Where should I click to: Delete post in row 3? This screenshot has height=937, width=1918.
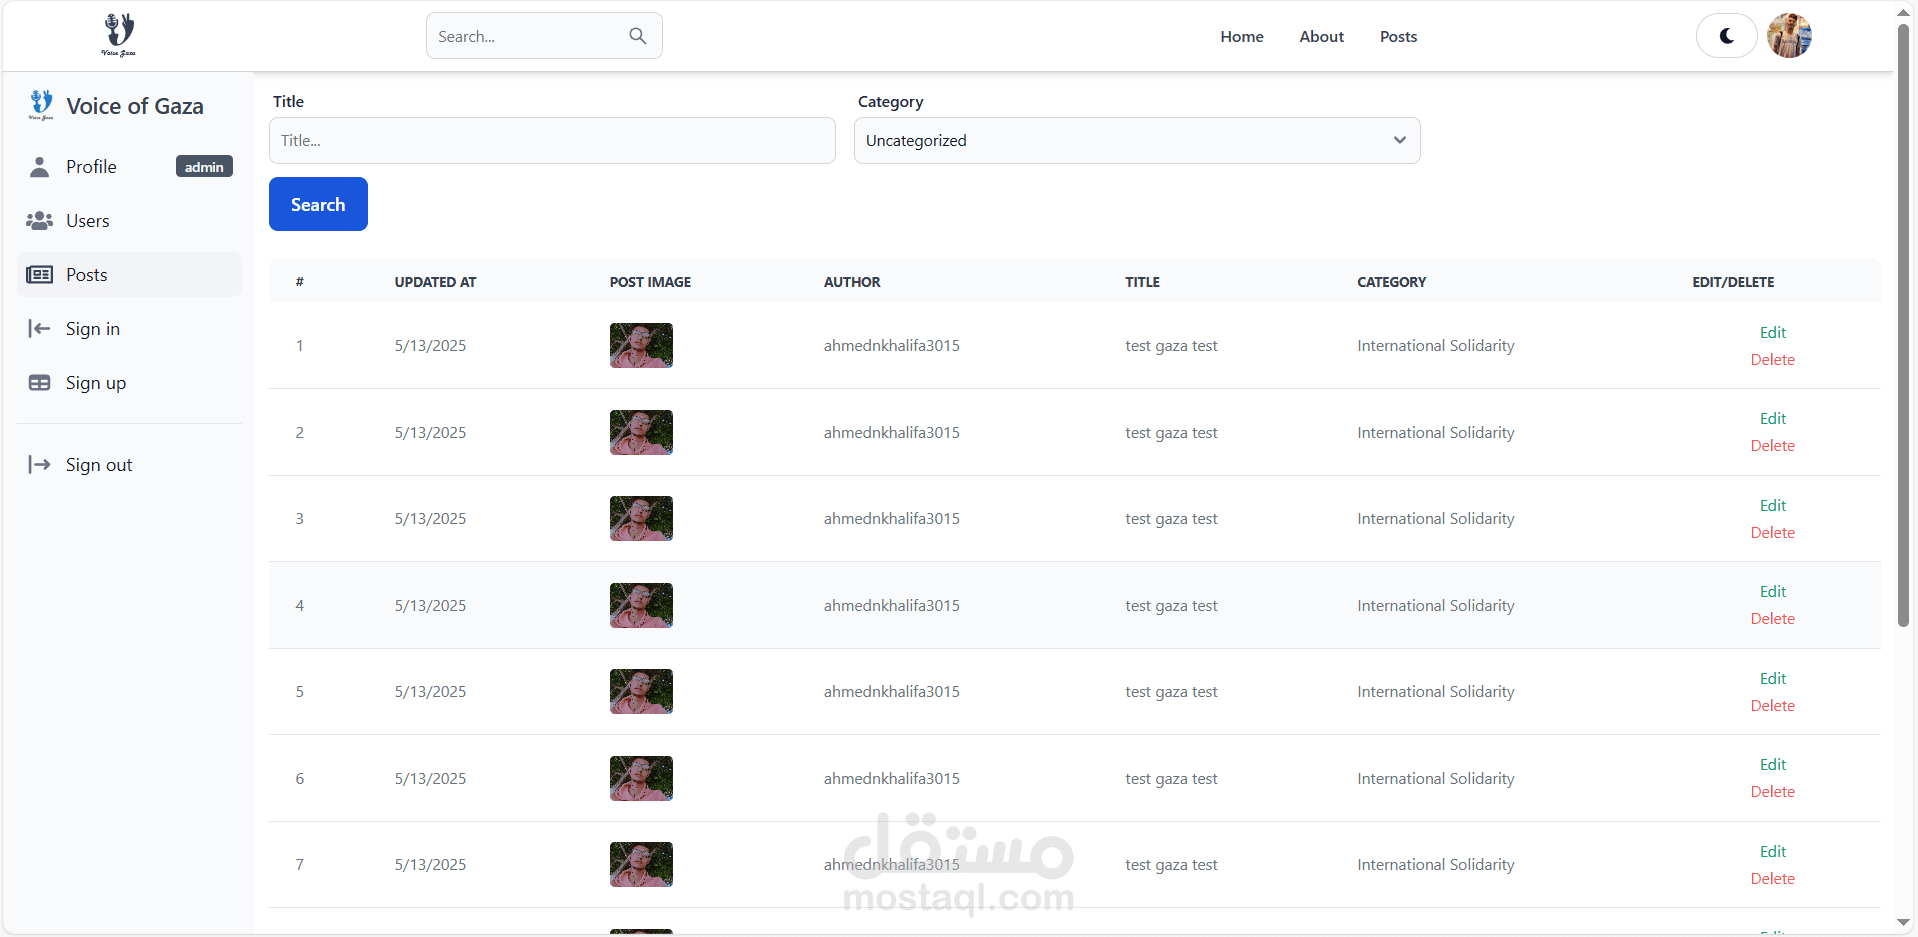1772,533
